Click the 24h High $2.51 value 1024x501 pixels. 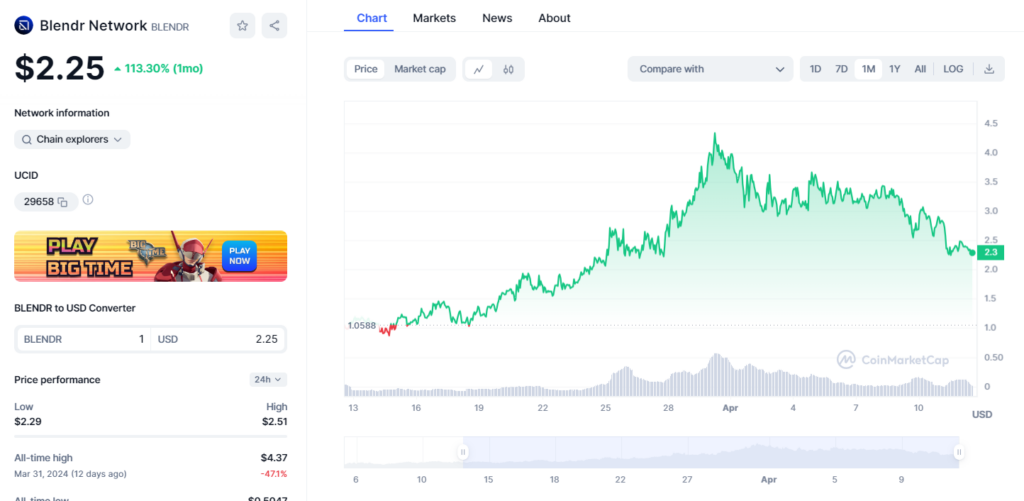[x=274, y=422]
